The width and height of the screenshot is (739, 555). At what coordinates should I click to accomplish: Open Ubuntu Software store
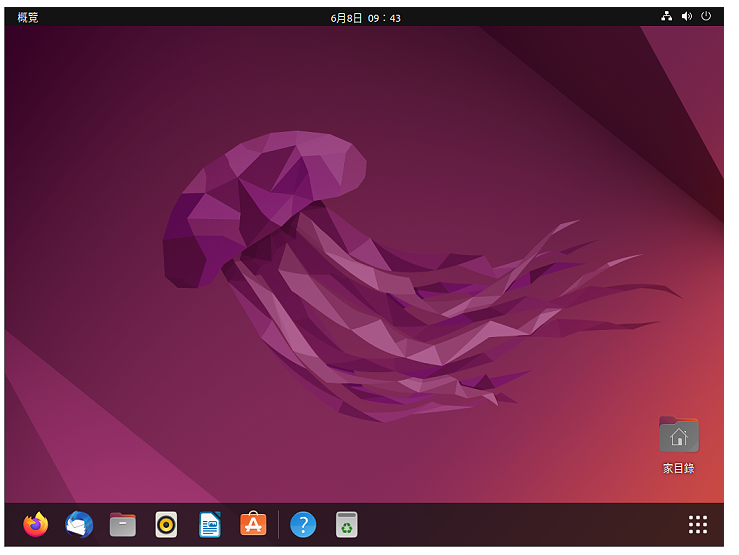point(253,524)
